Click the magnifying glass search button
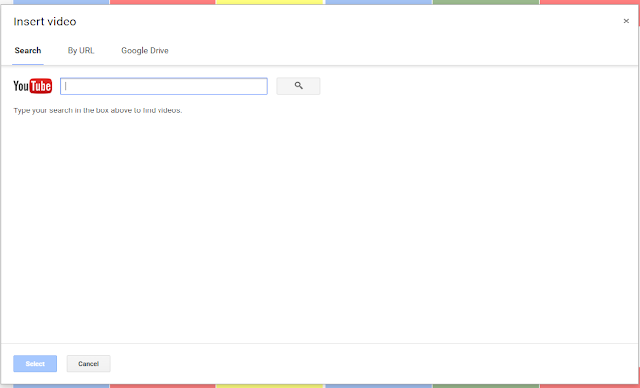 298,86
